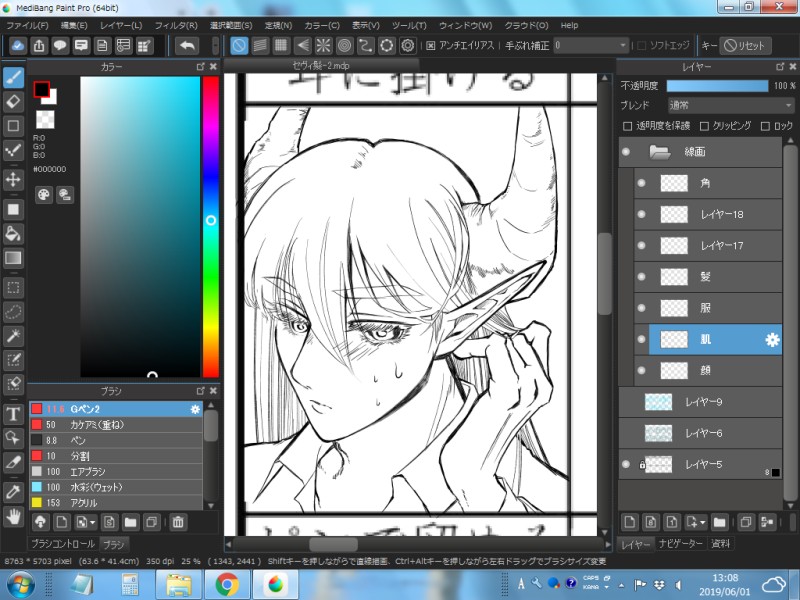Open Windows Start menu
Image resolution: width=800 pixels, height=600 pixels.
pyautogui.click(x=21, y=585)
